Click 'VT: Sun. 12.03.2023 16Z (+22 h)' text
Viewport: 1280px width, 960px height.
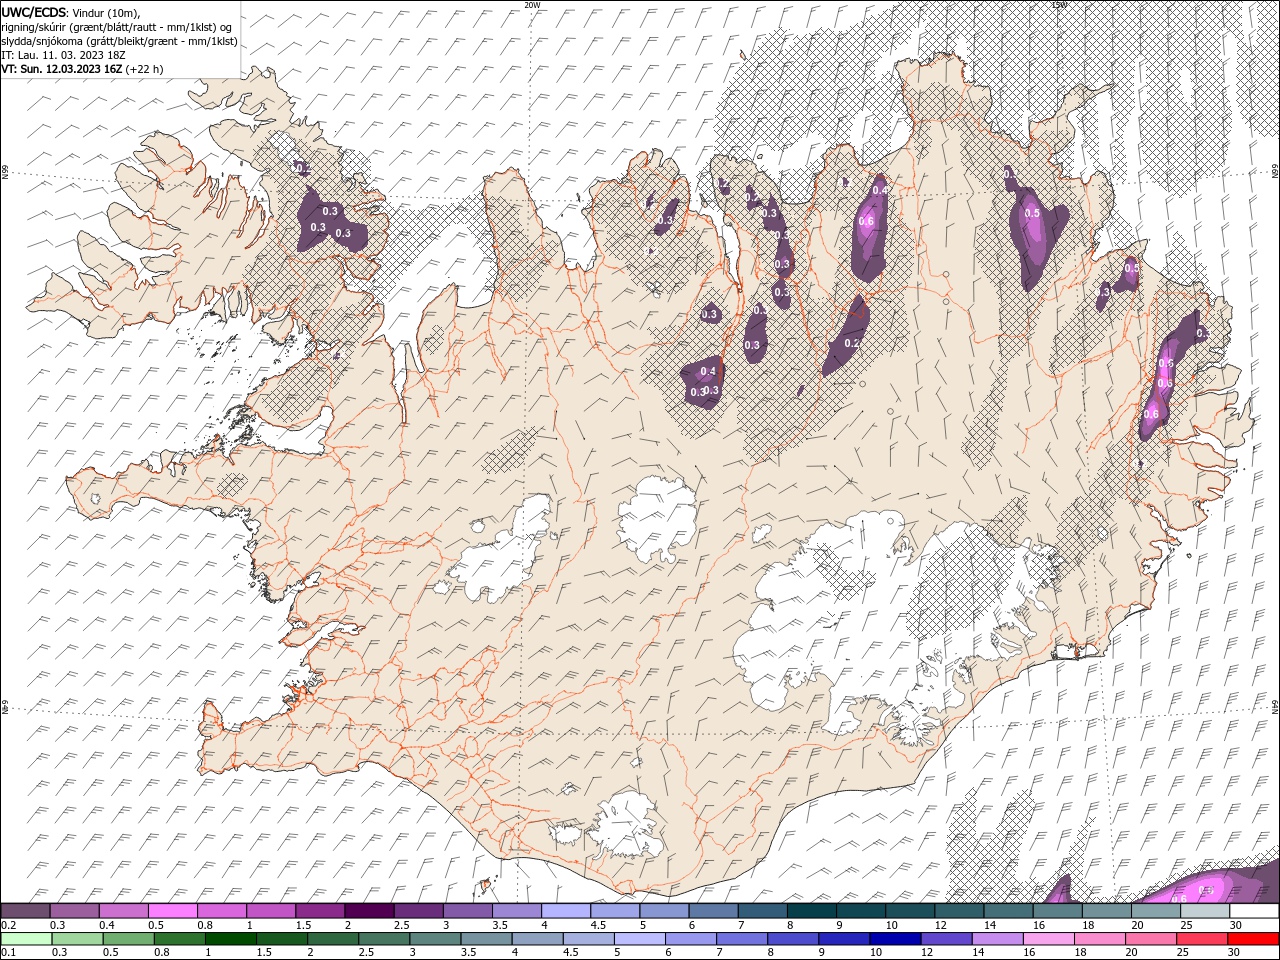(82, 69)
